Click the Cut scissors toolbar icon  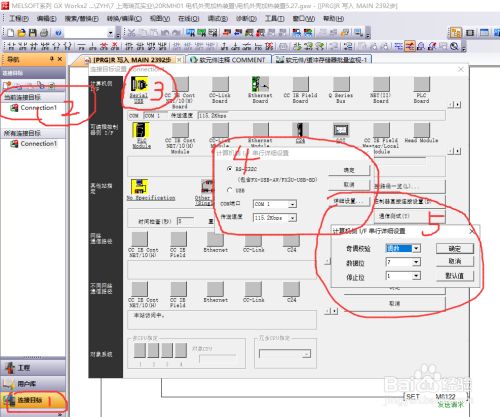click(132, 33)
